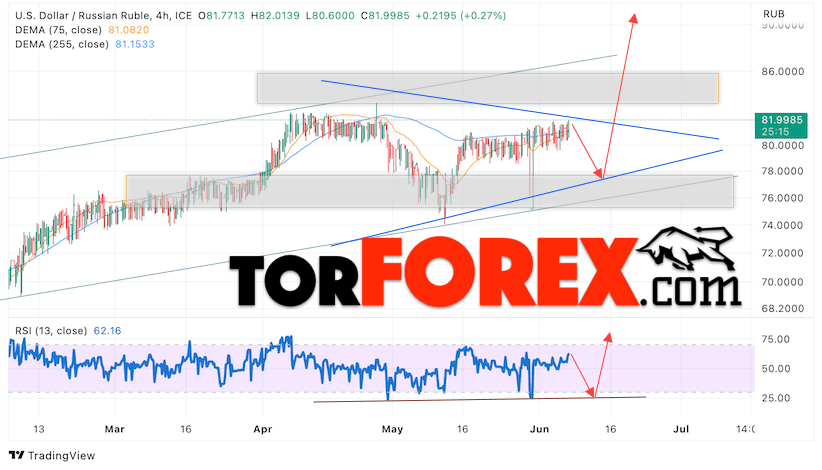Click the 70.0000 price axis label
This screenshot has height=470, width=822.
point(783,282)
